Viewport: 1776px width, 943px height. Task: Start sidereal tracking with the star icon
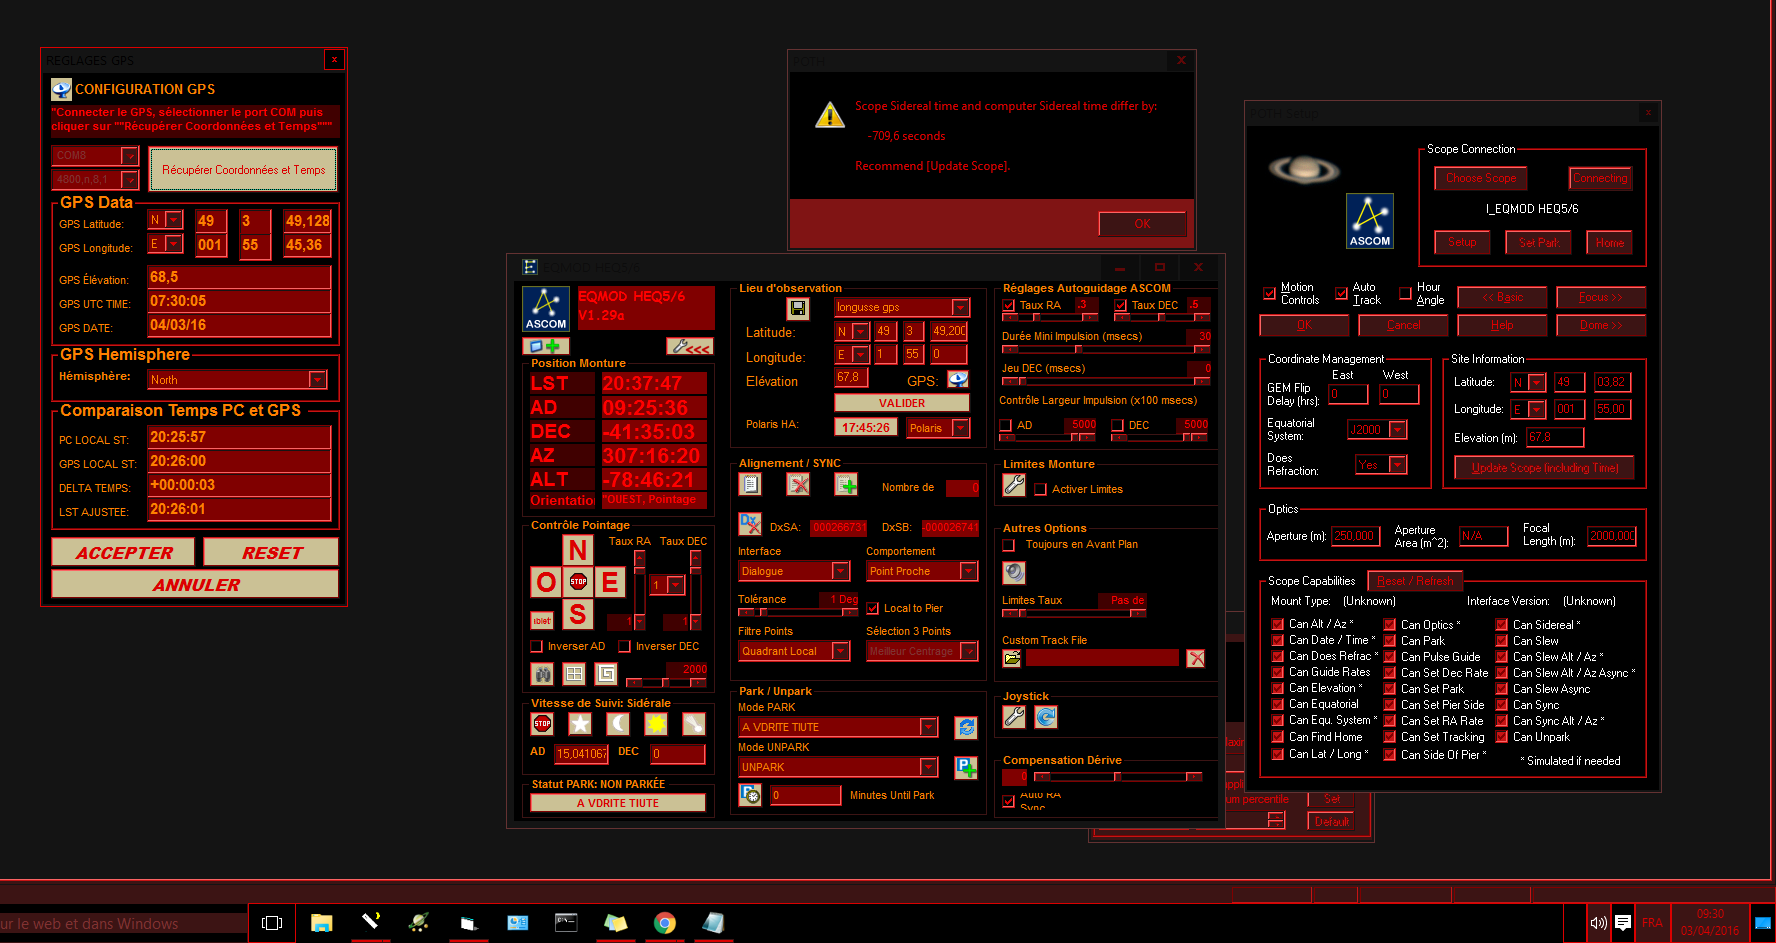pyautogui.click(x=580, y=723)
